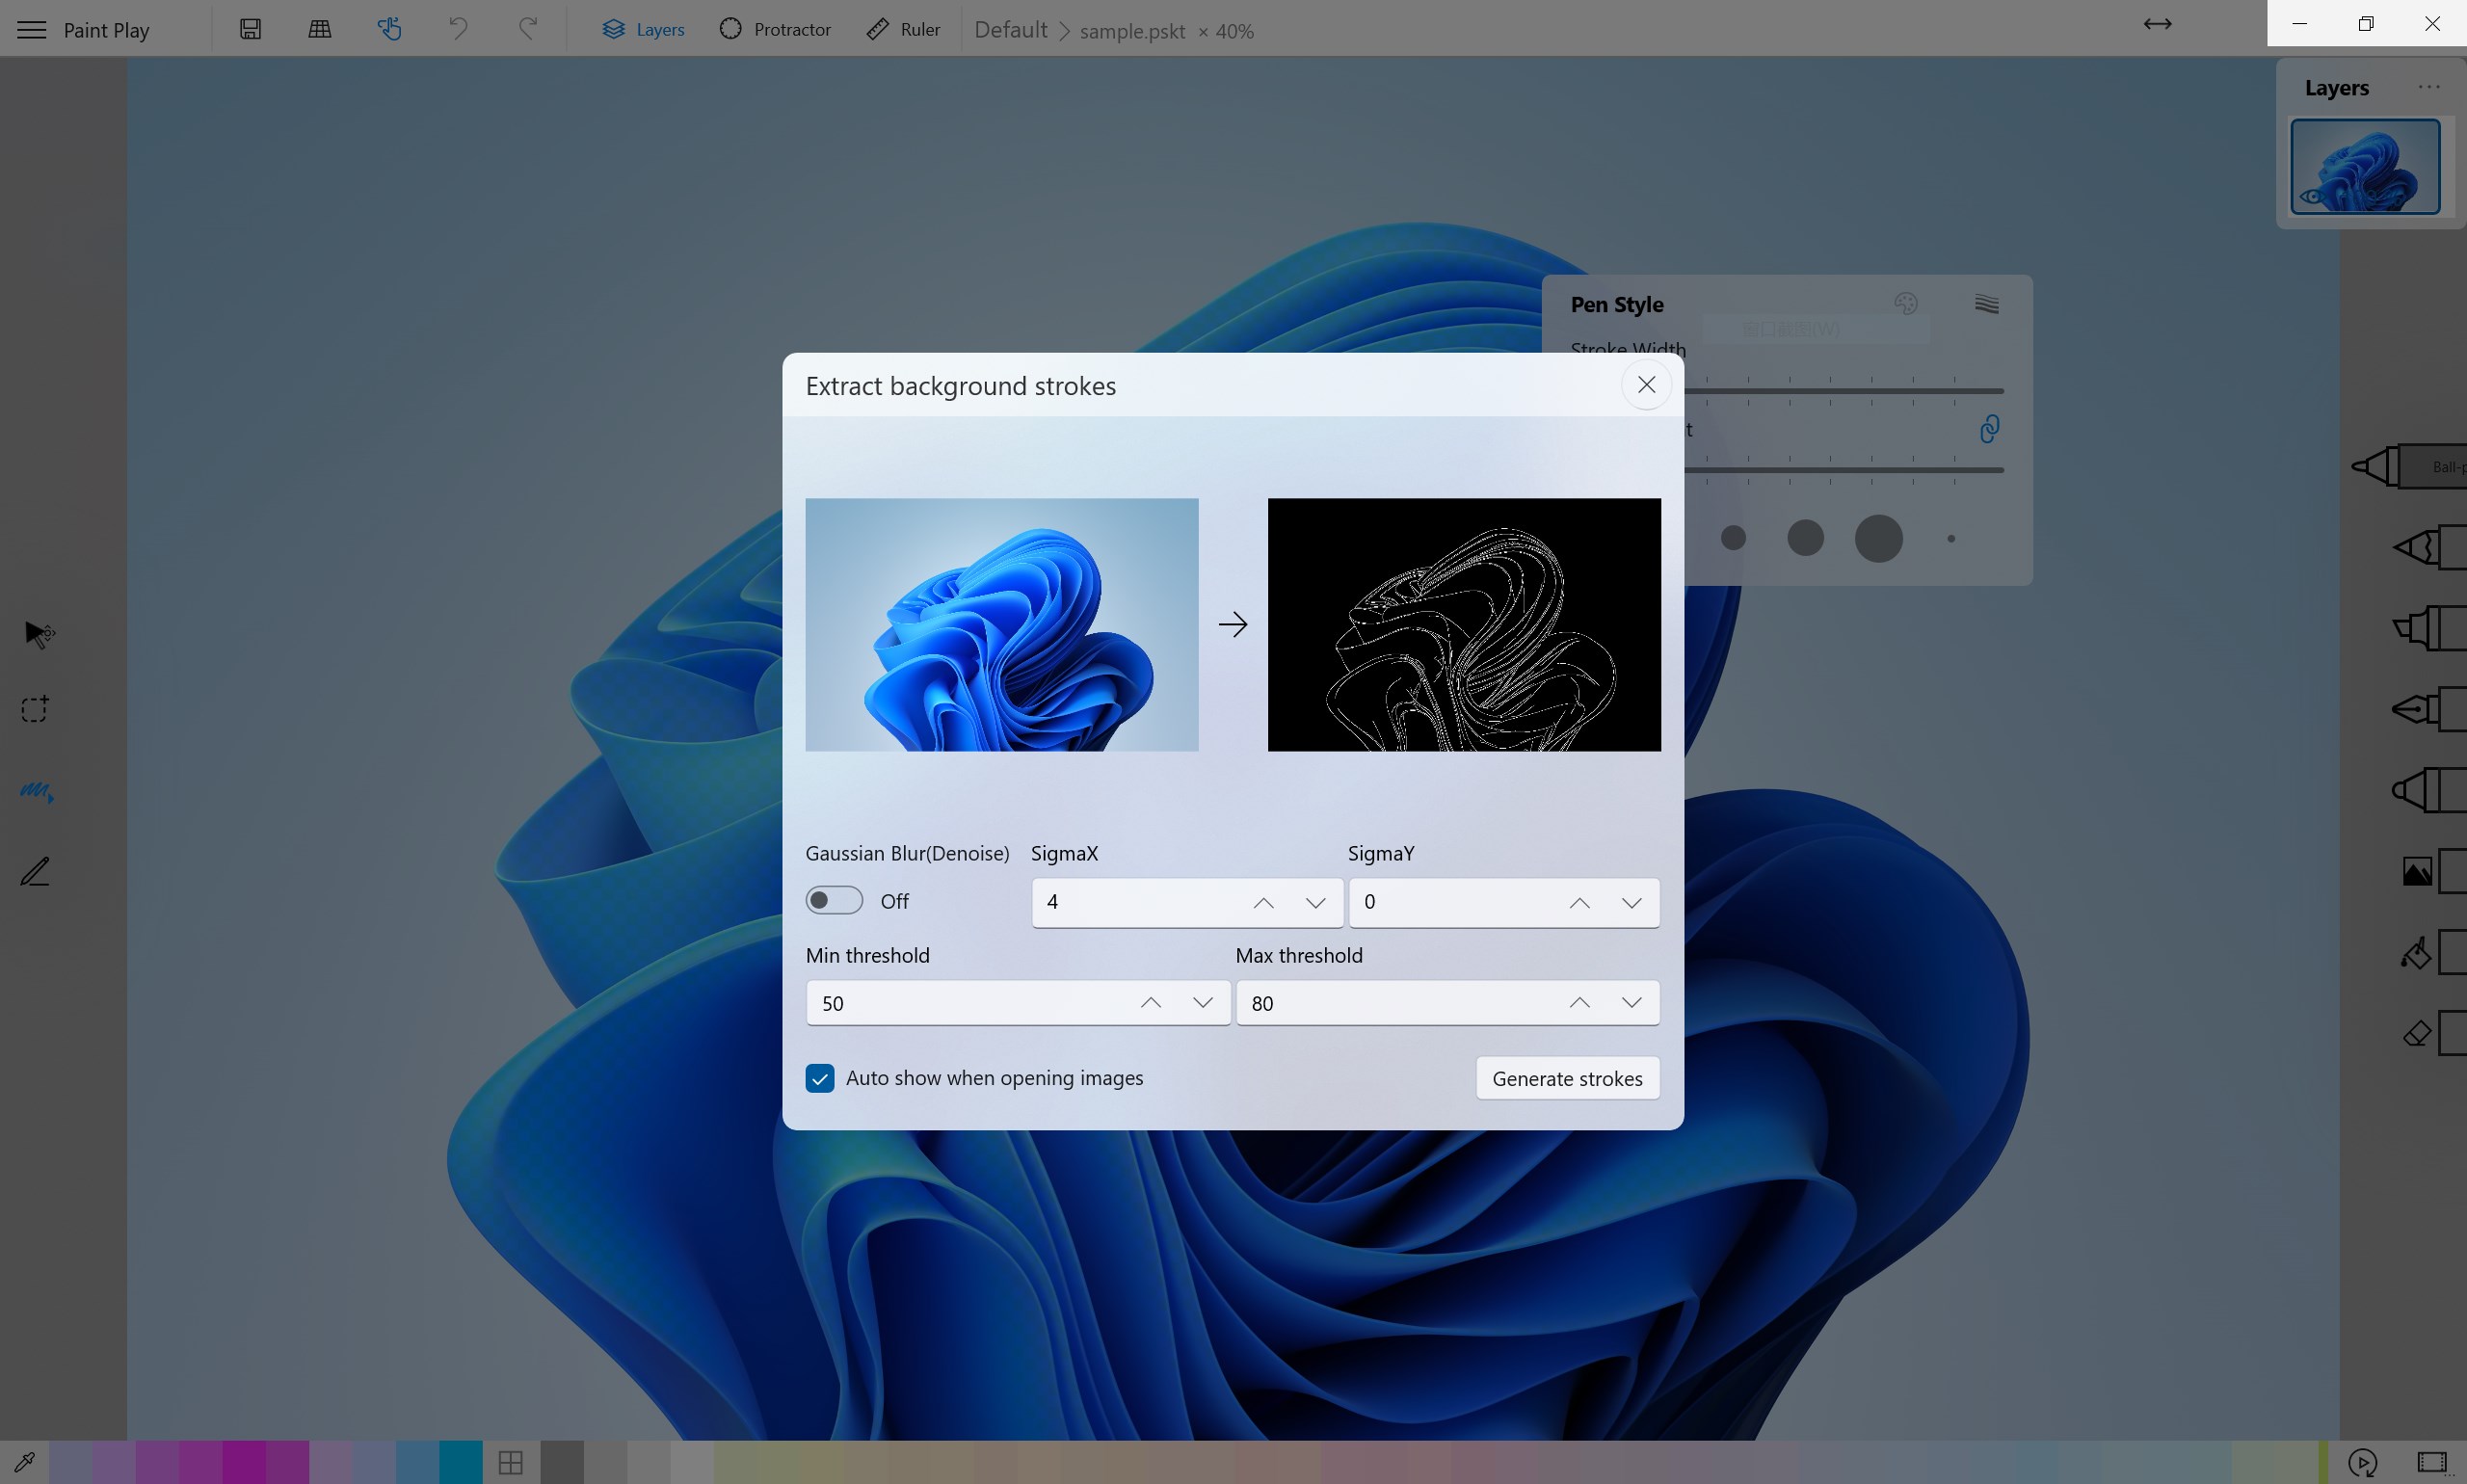This screenshot has width=2467, height=1484.
Task: Open the hamburger menu
Action: (30, 29)
